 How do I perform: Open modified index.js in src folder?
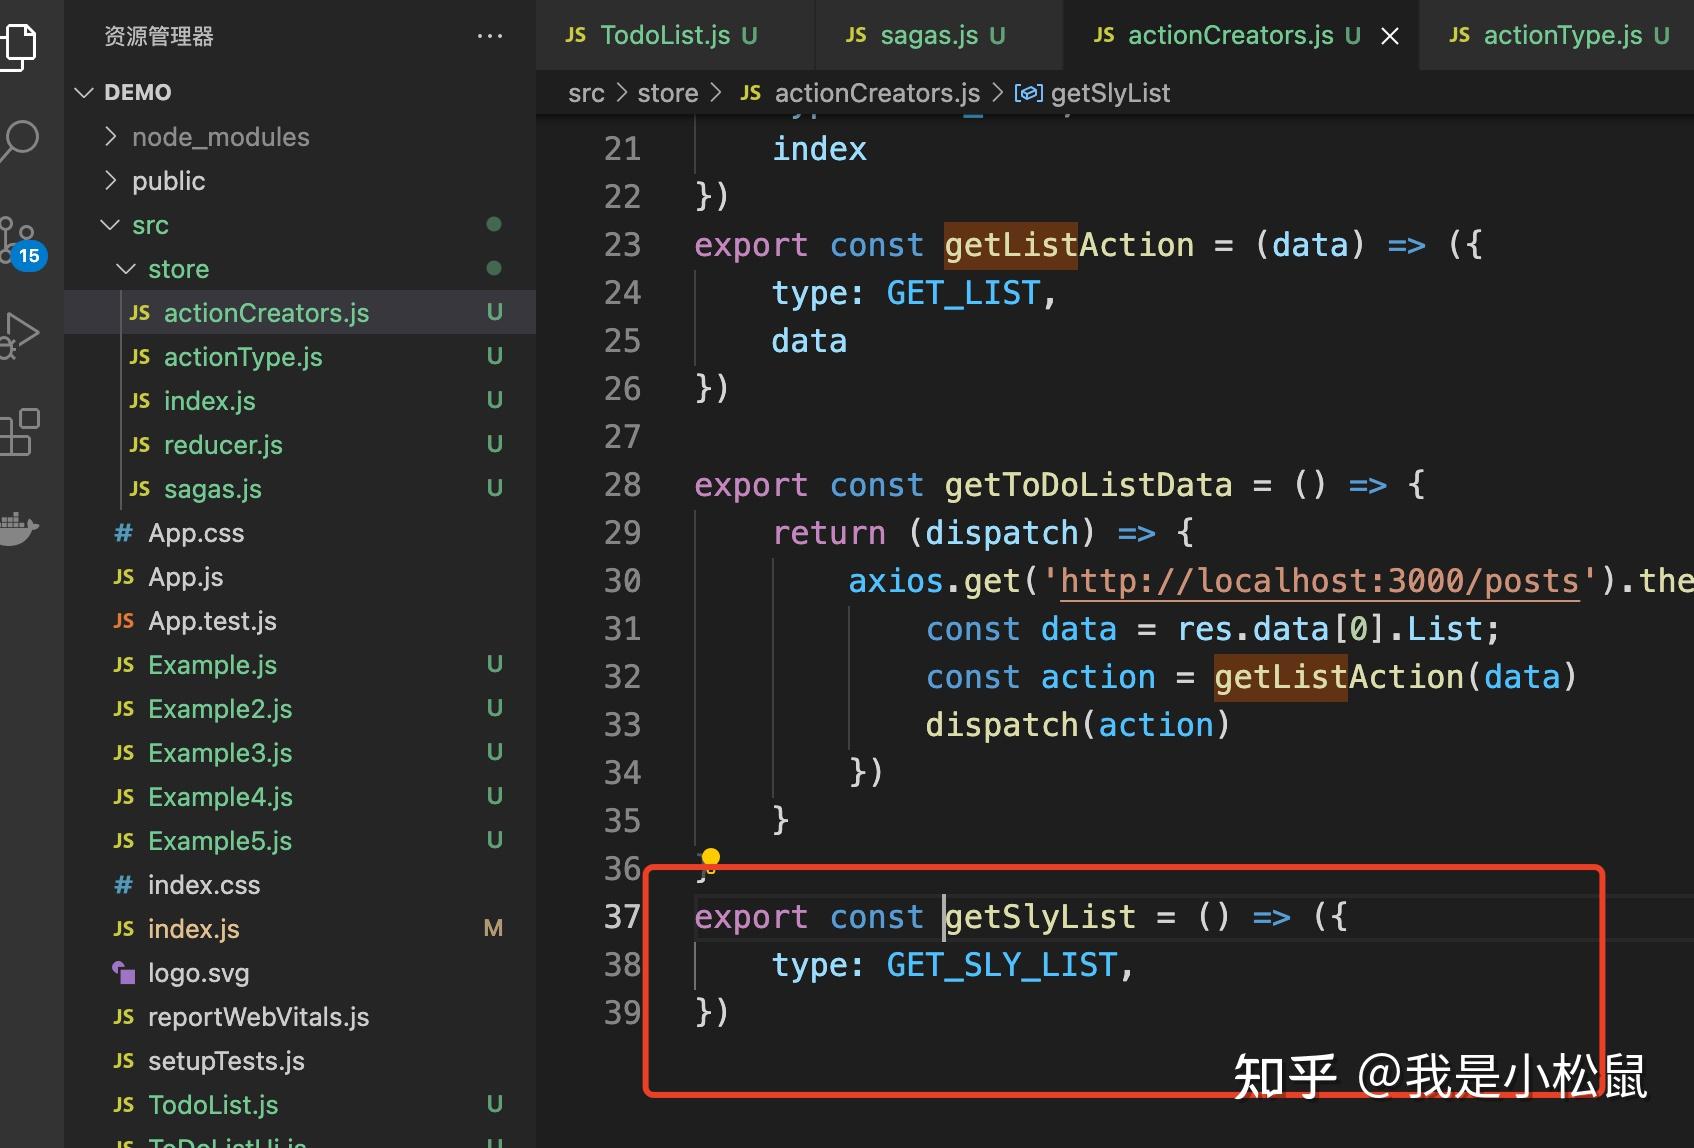[x=300, y=929]
